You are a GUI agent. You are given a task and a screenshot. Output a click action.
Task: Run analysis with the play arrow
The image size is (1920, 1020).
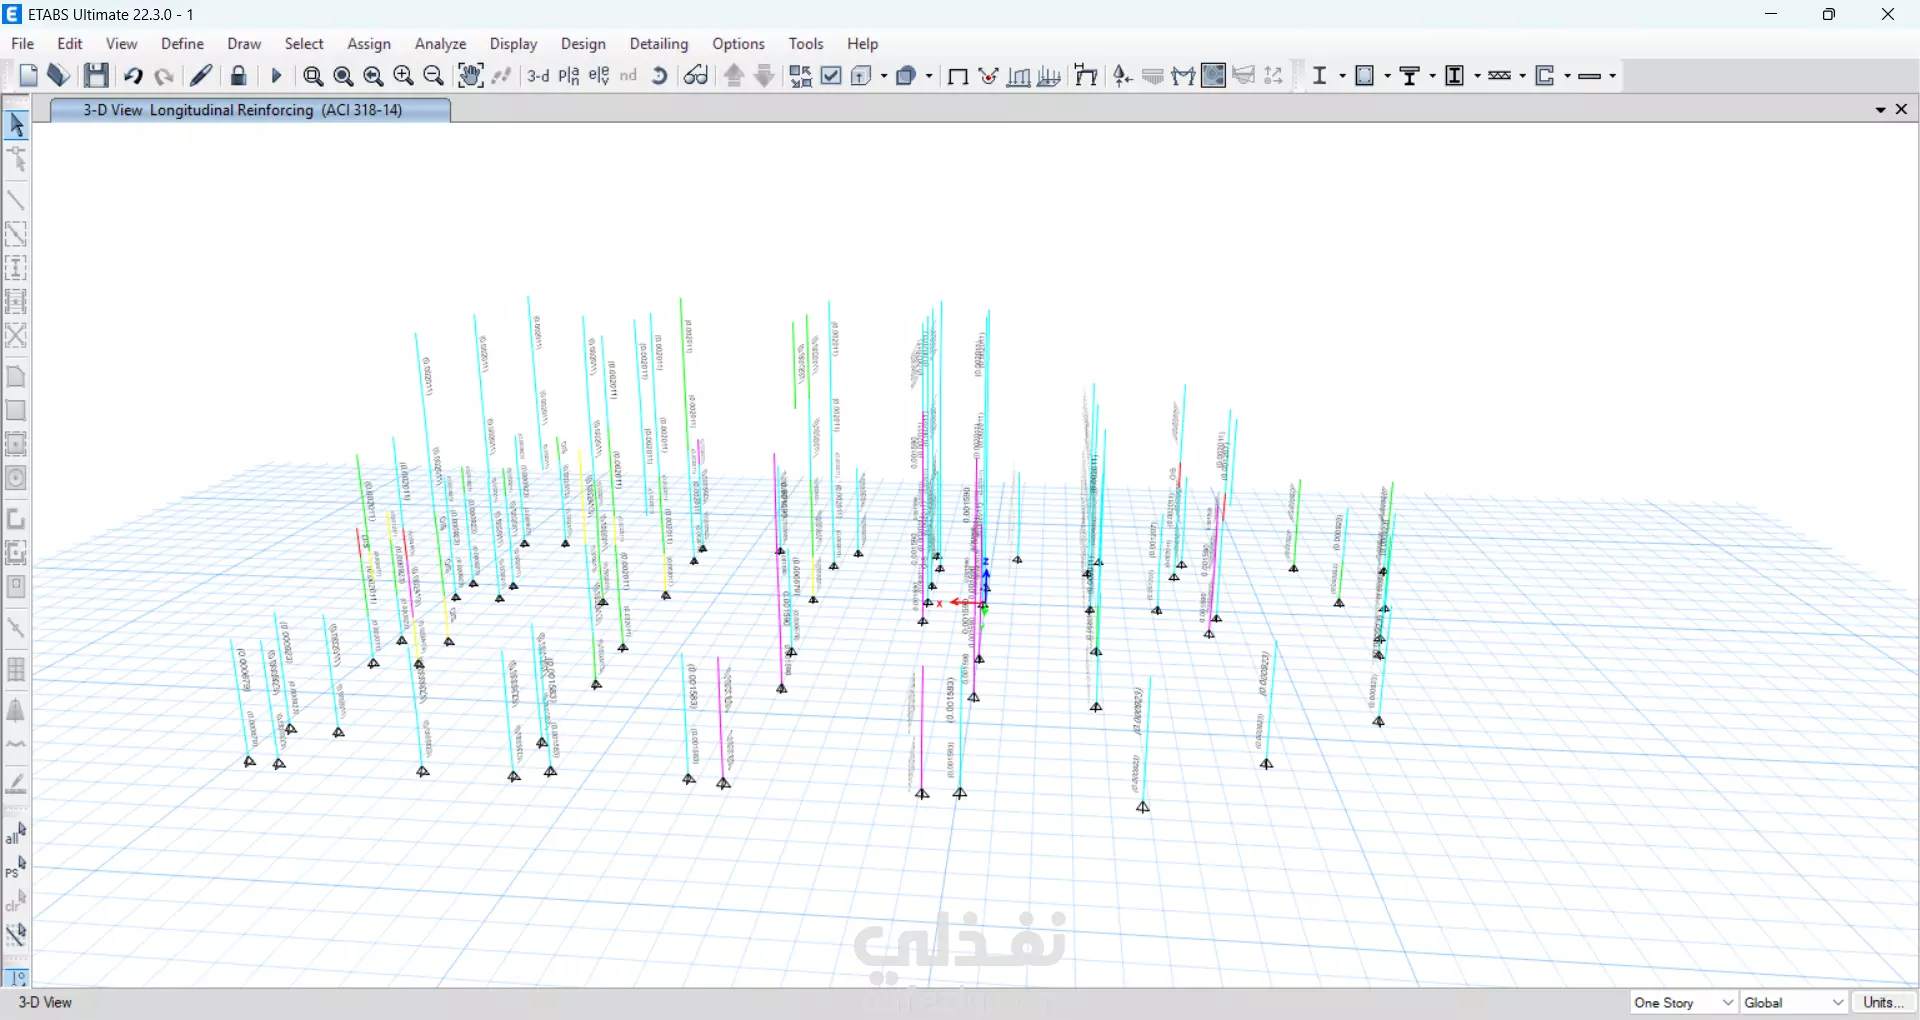point(277,76)
